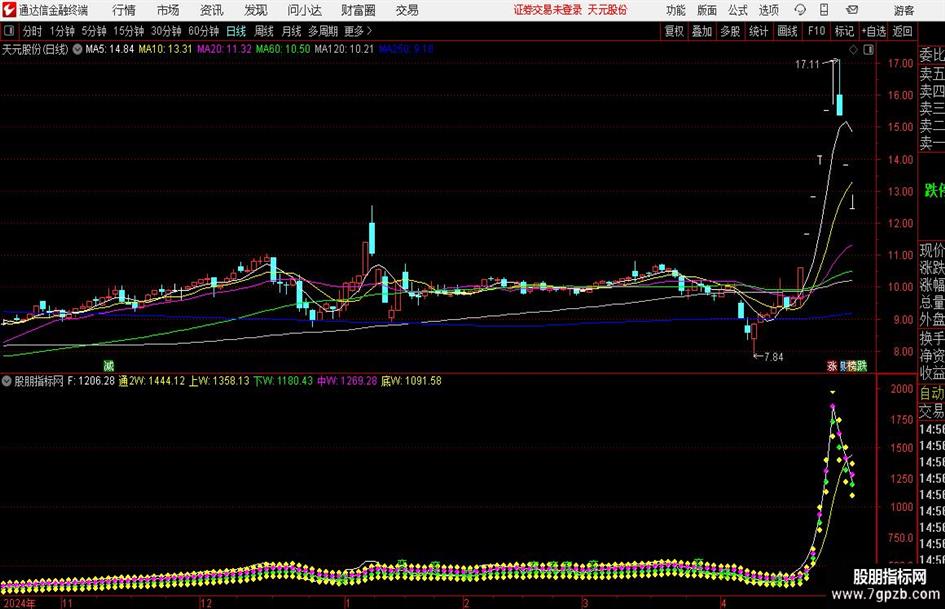Screen dimensions: 945x609
Task: Click the 下W: 1180.43 indicator value
Action: point(283,381)
